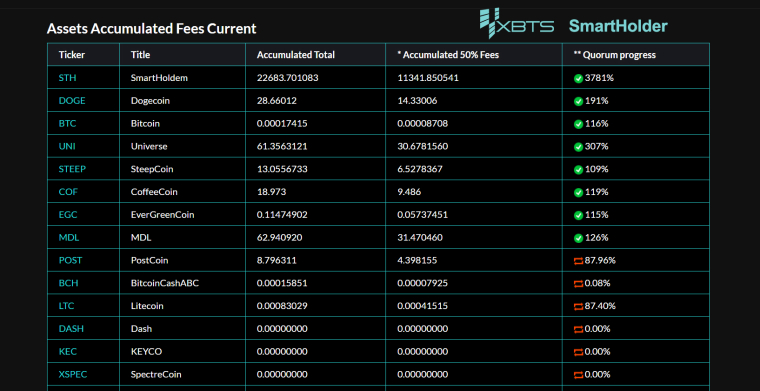760x391 pixels.
Task: Click the green check icon next to 116%
Action: (x=578, y=124)
